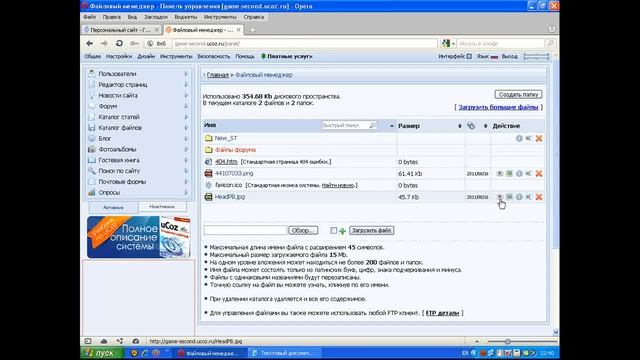The height and width of the screenshot is (360, 640).
Task: Open the FTP детали link
Action: click(x=442, y=313)
